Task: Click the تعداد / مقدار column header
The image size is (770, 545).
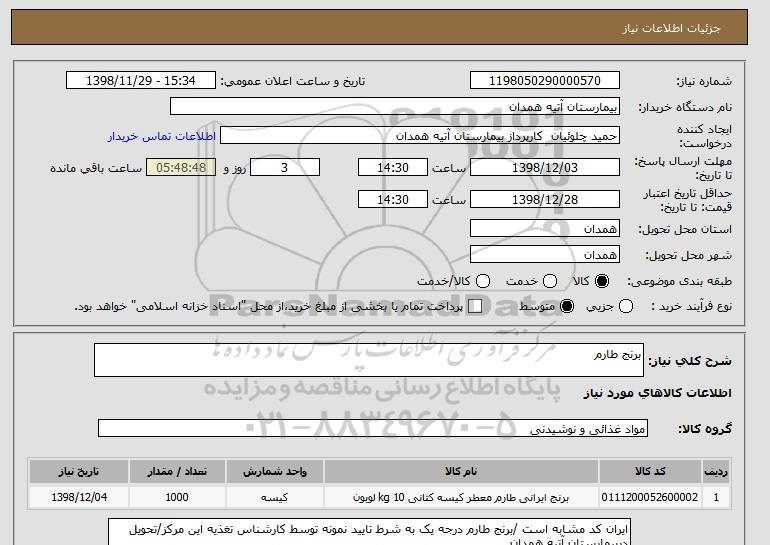Action: pyautogui.click(x=177, y=471)
